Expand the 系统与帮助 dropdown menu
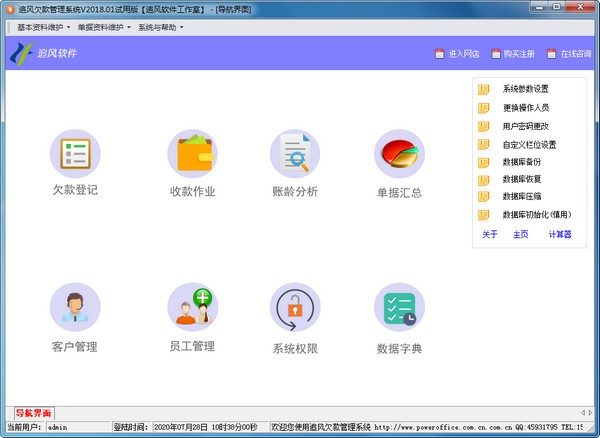The width and height of the screenshot is (600, 438). point(160,27)
